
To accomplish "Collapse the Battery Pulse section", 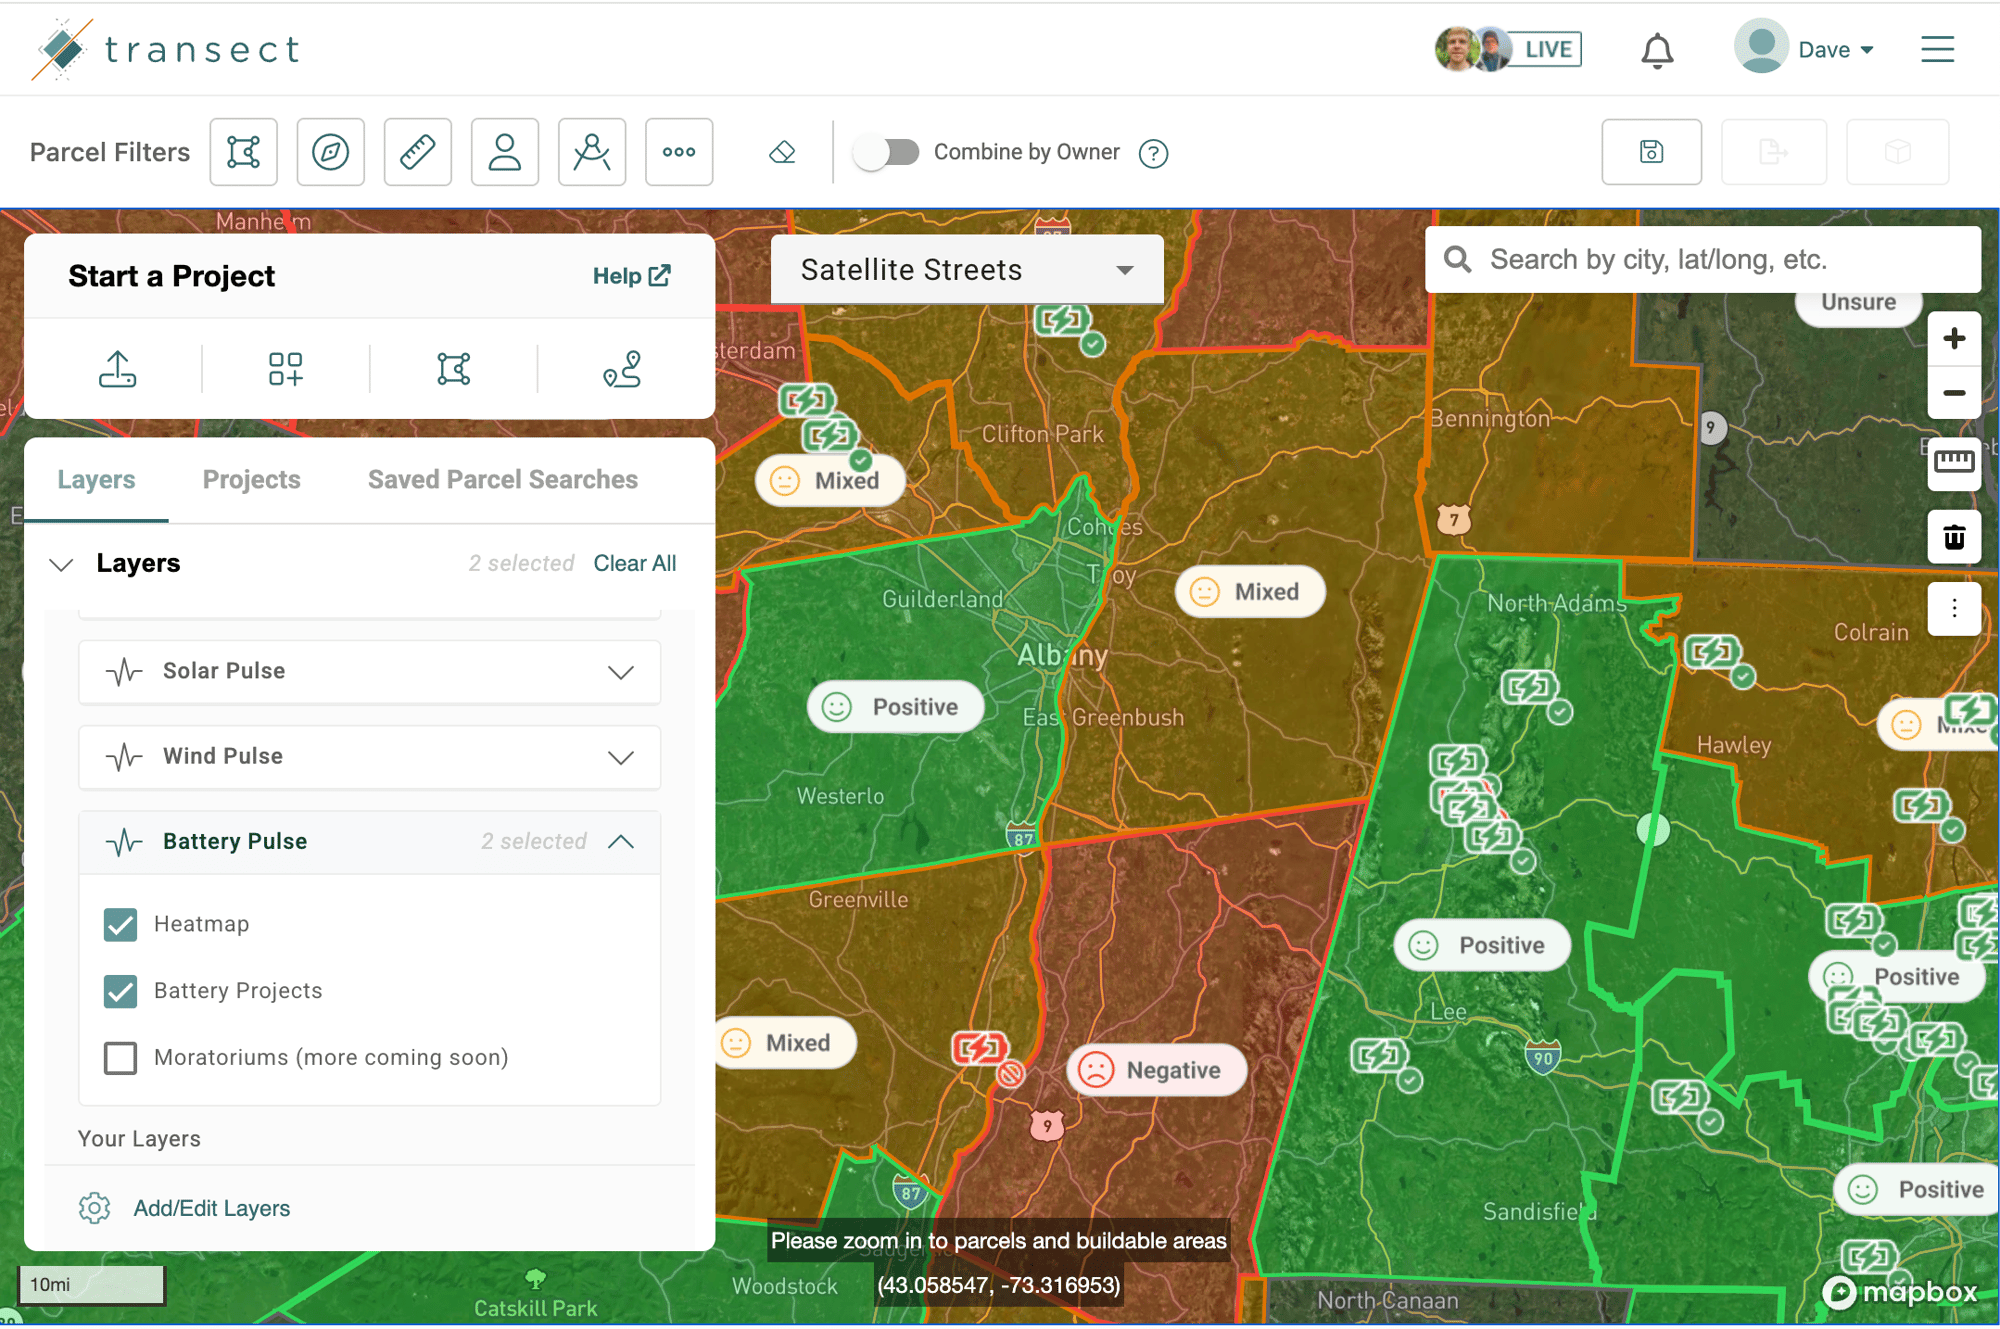I will [x=369, y=842].
